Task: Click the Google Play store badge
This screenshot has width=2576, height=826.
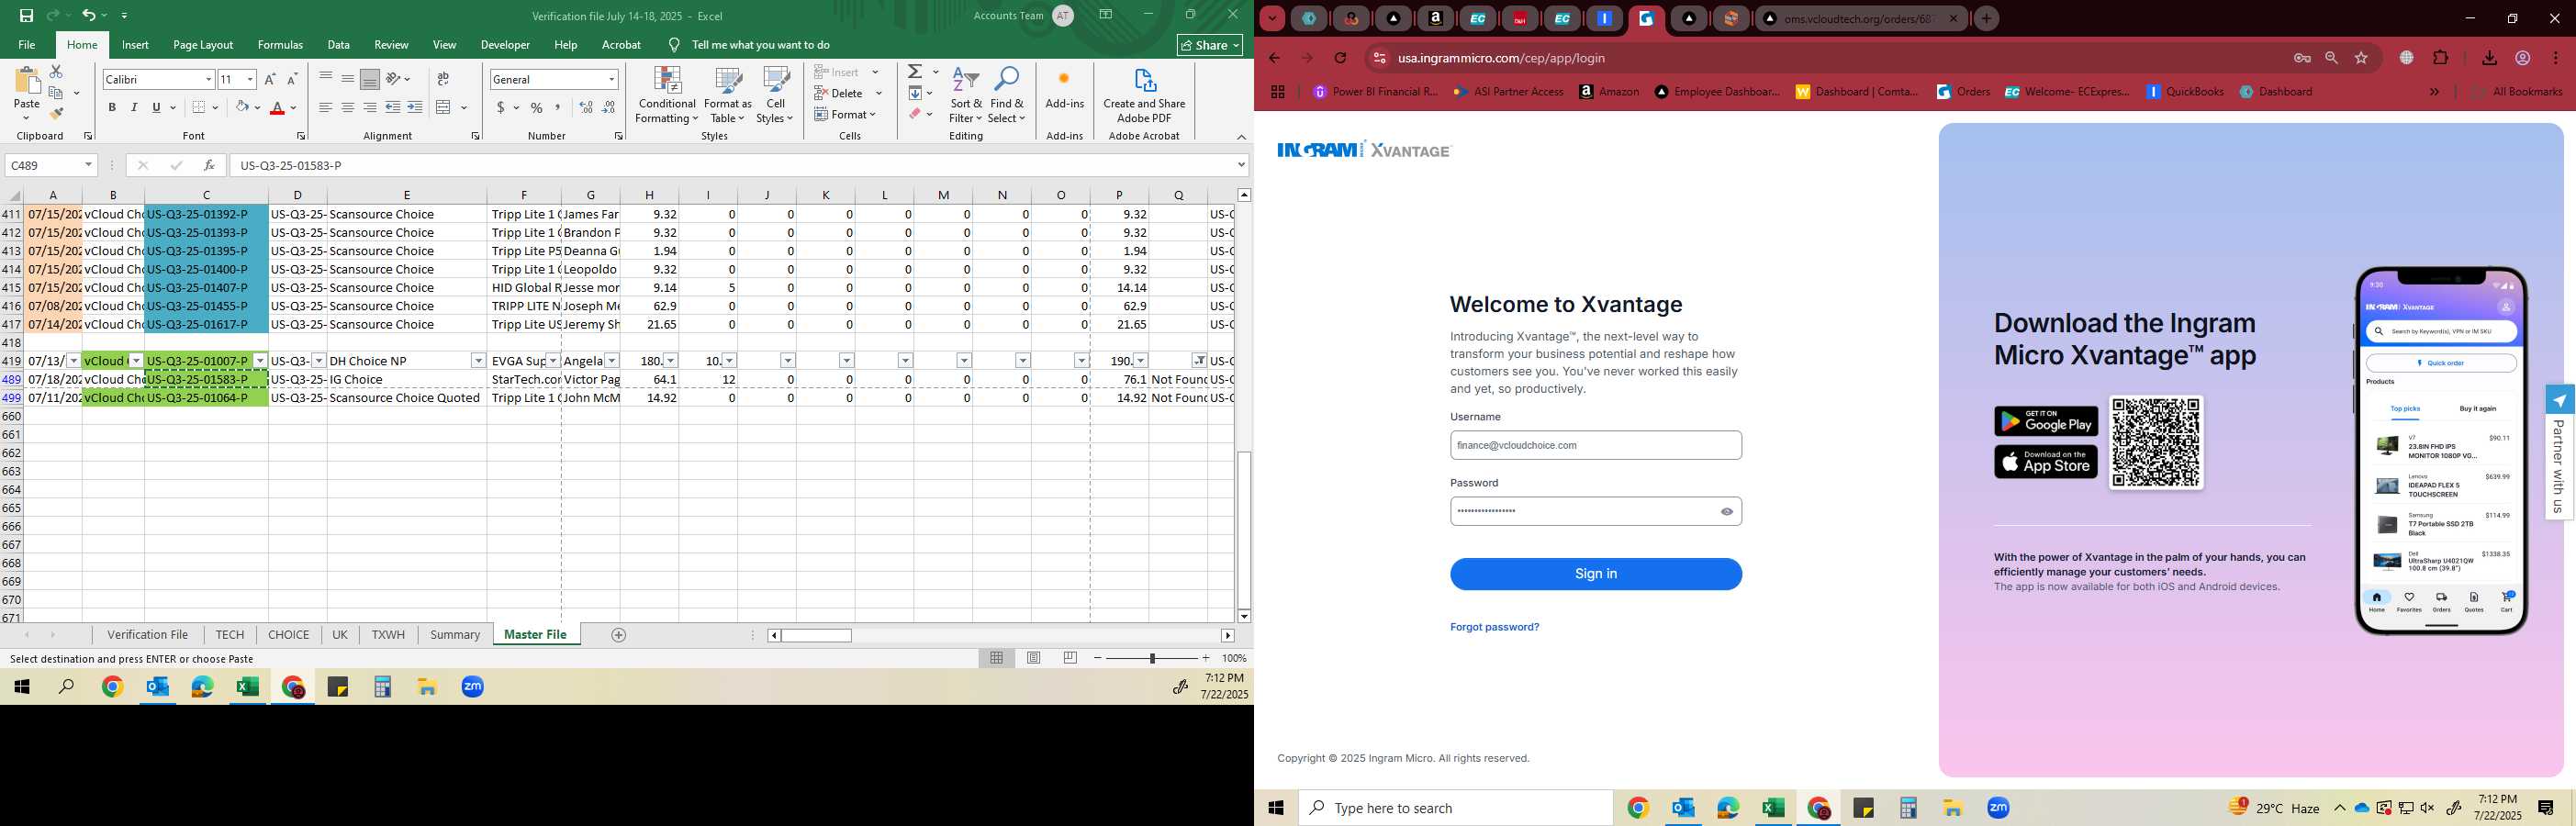Action: point(2046,421)
